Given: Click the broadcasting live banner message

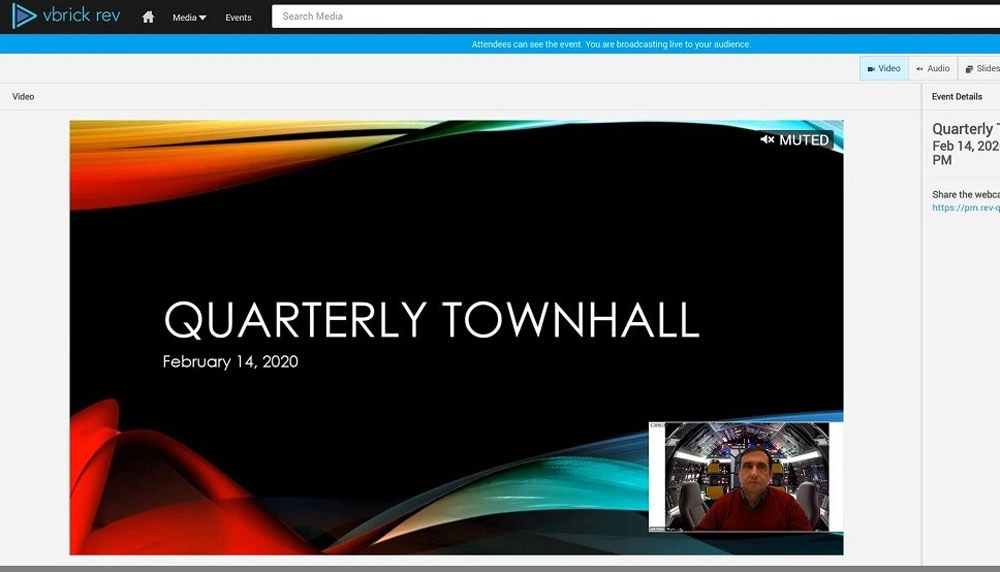Looking at the screenshot, I should tap(611, 44).
